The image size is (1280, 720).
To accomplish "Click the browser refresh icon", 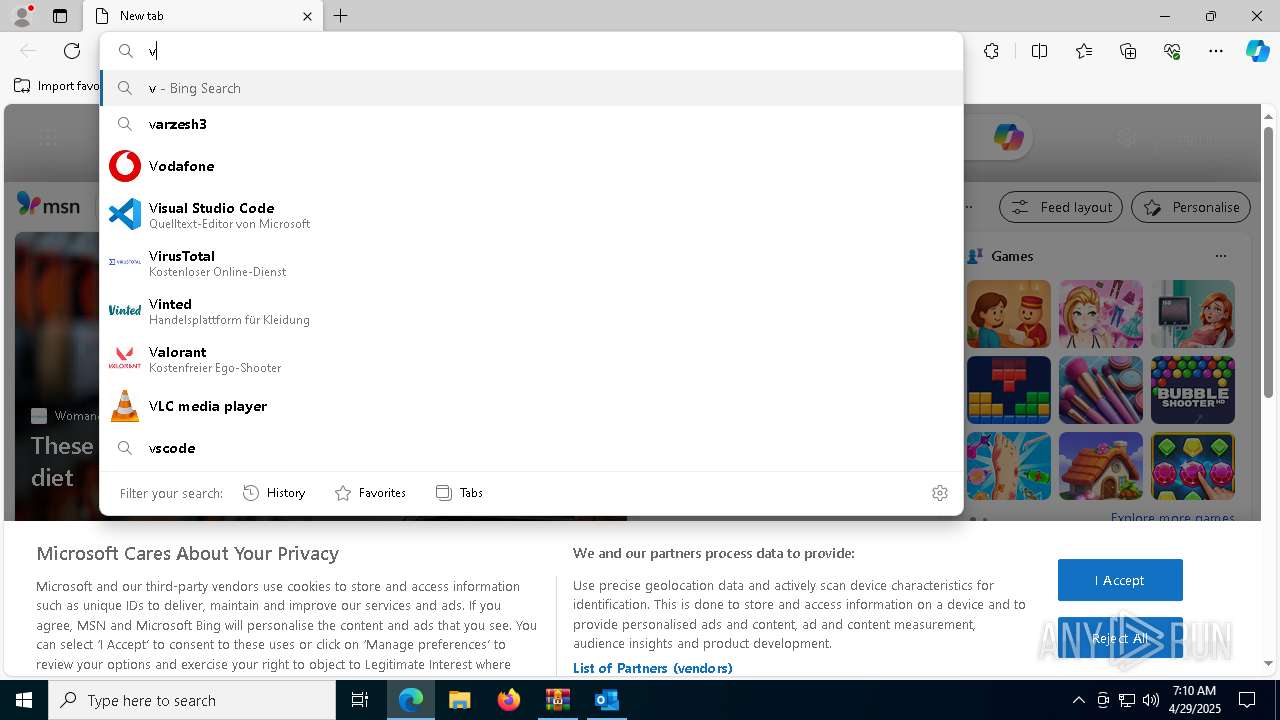I will (72, 51).
